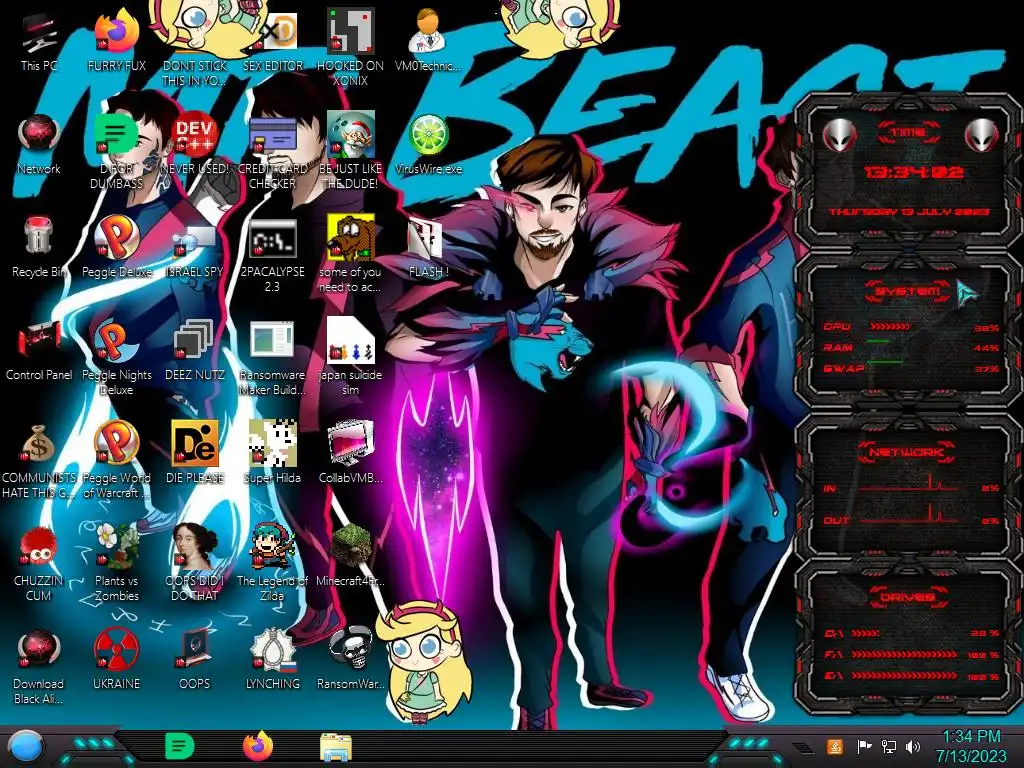The height and width of the screenshot is (768, 1024).
Task: Open the Action Center flag icon
Action: click(x=864, y=746)
